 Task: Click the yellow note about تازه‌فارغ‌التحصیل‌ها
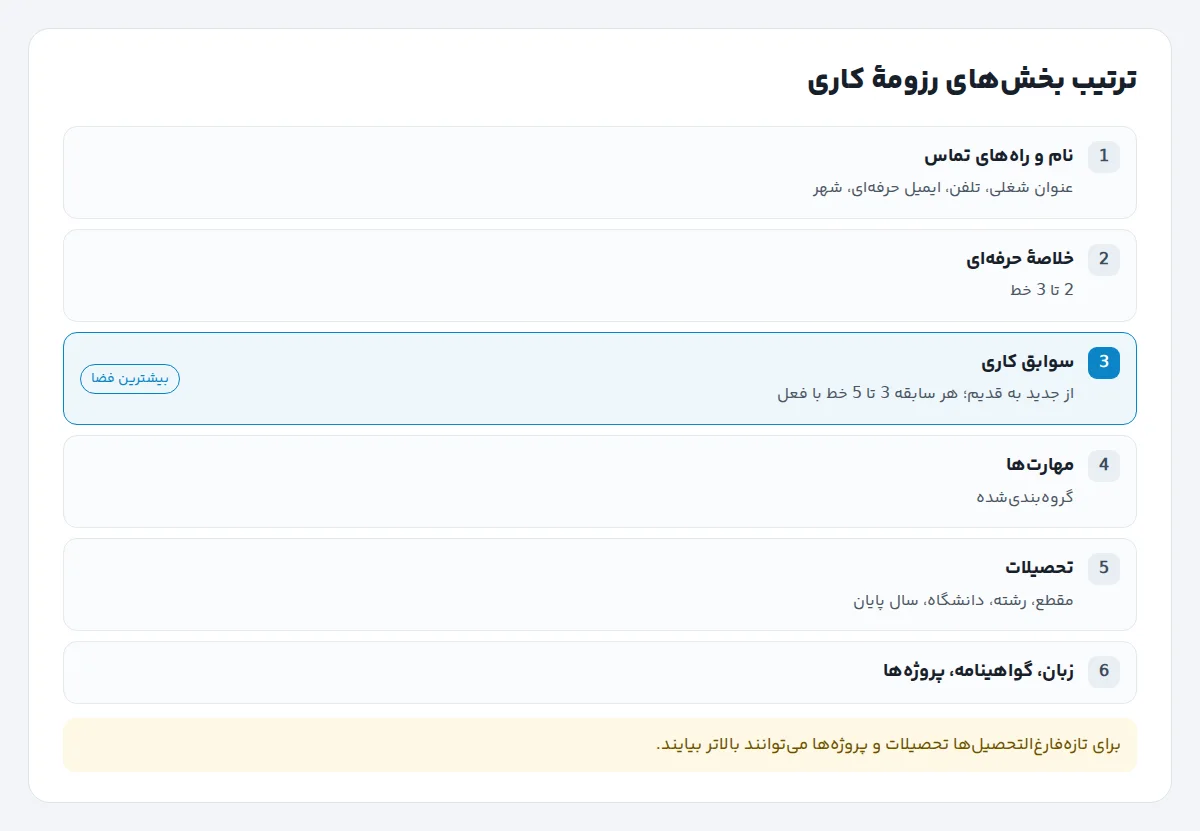coord(600,745)
